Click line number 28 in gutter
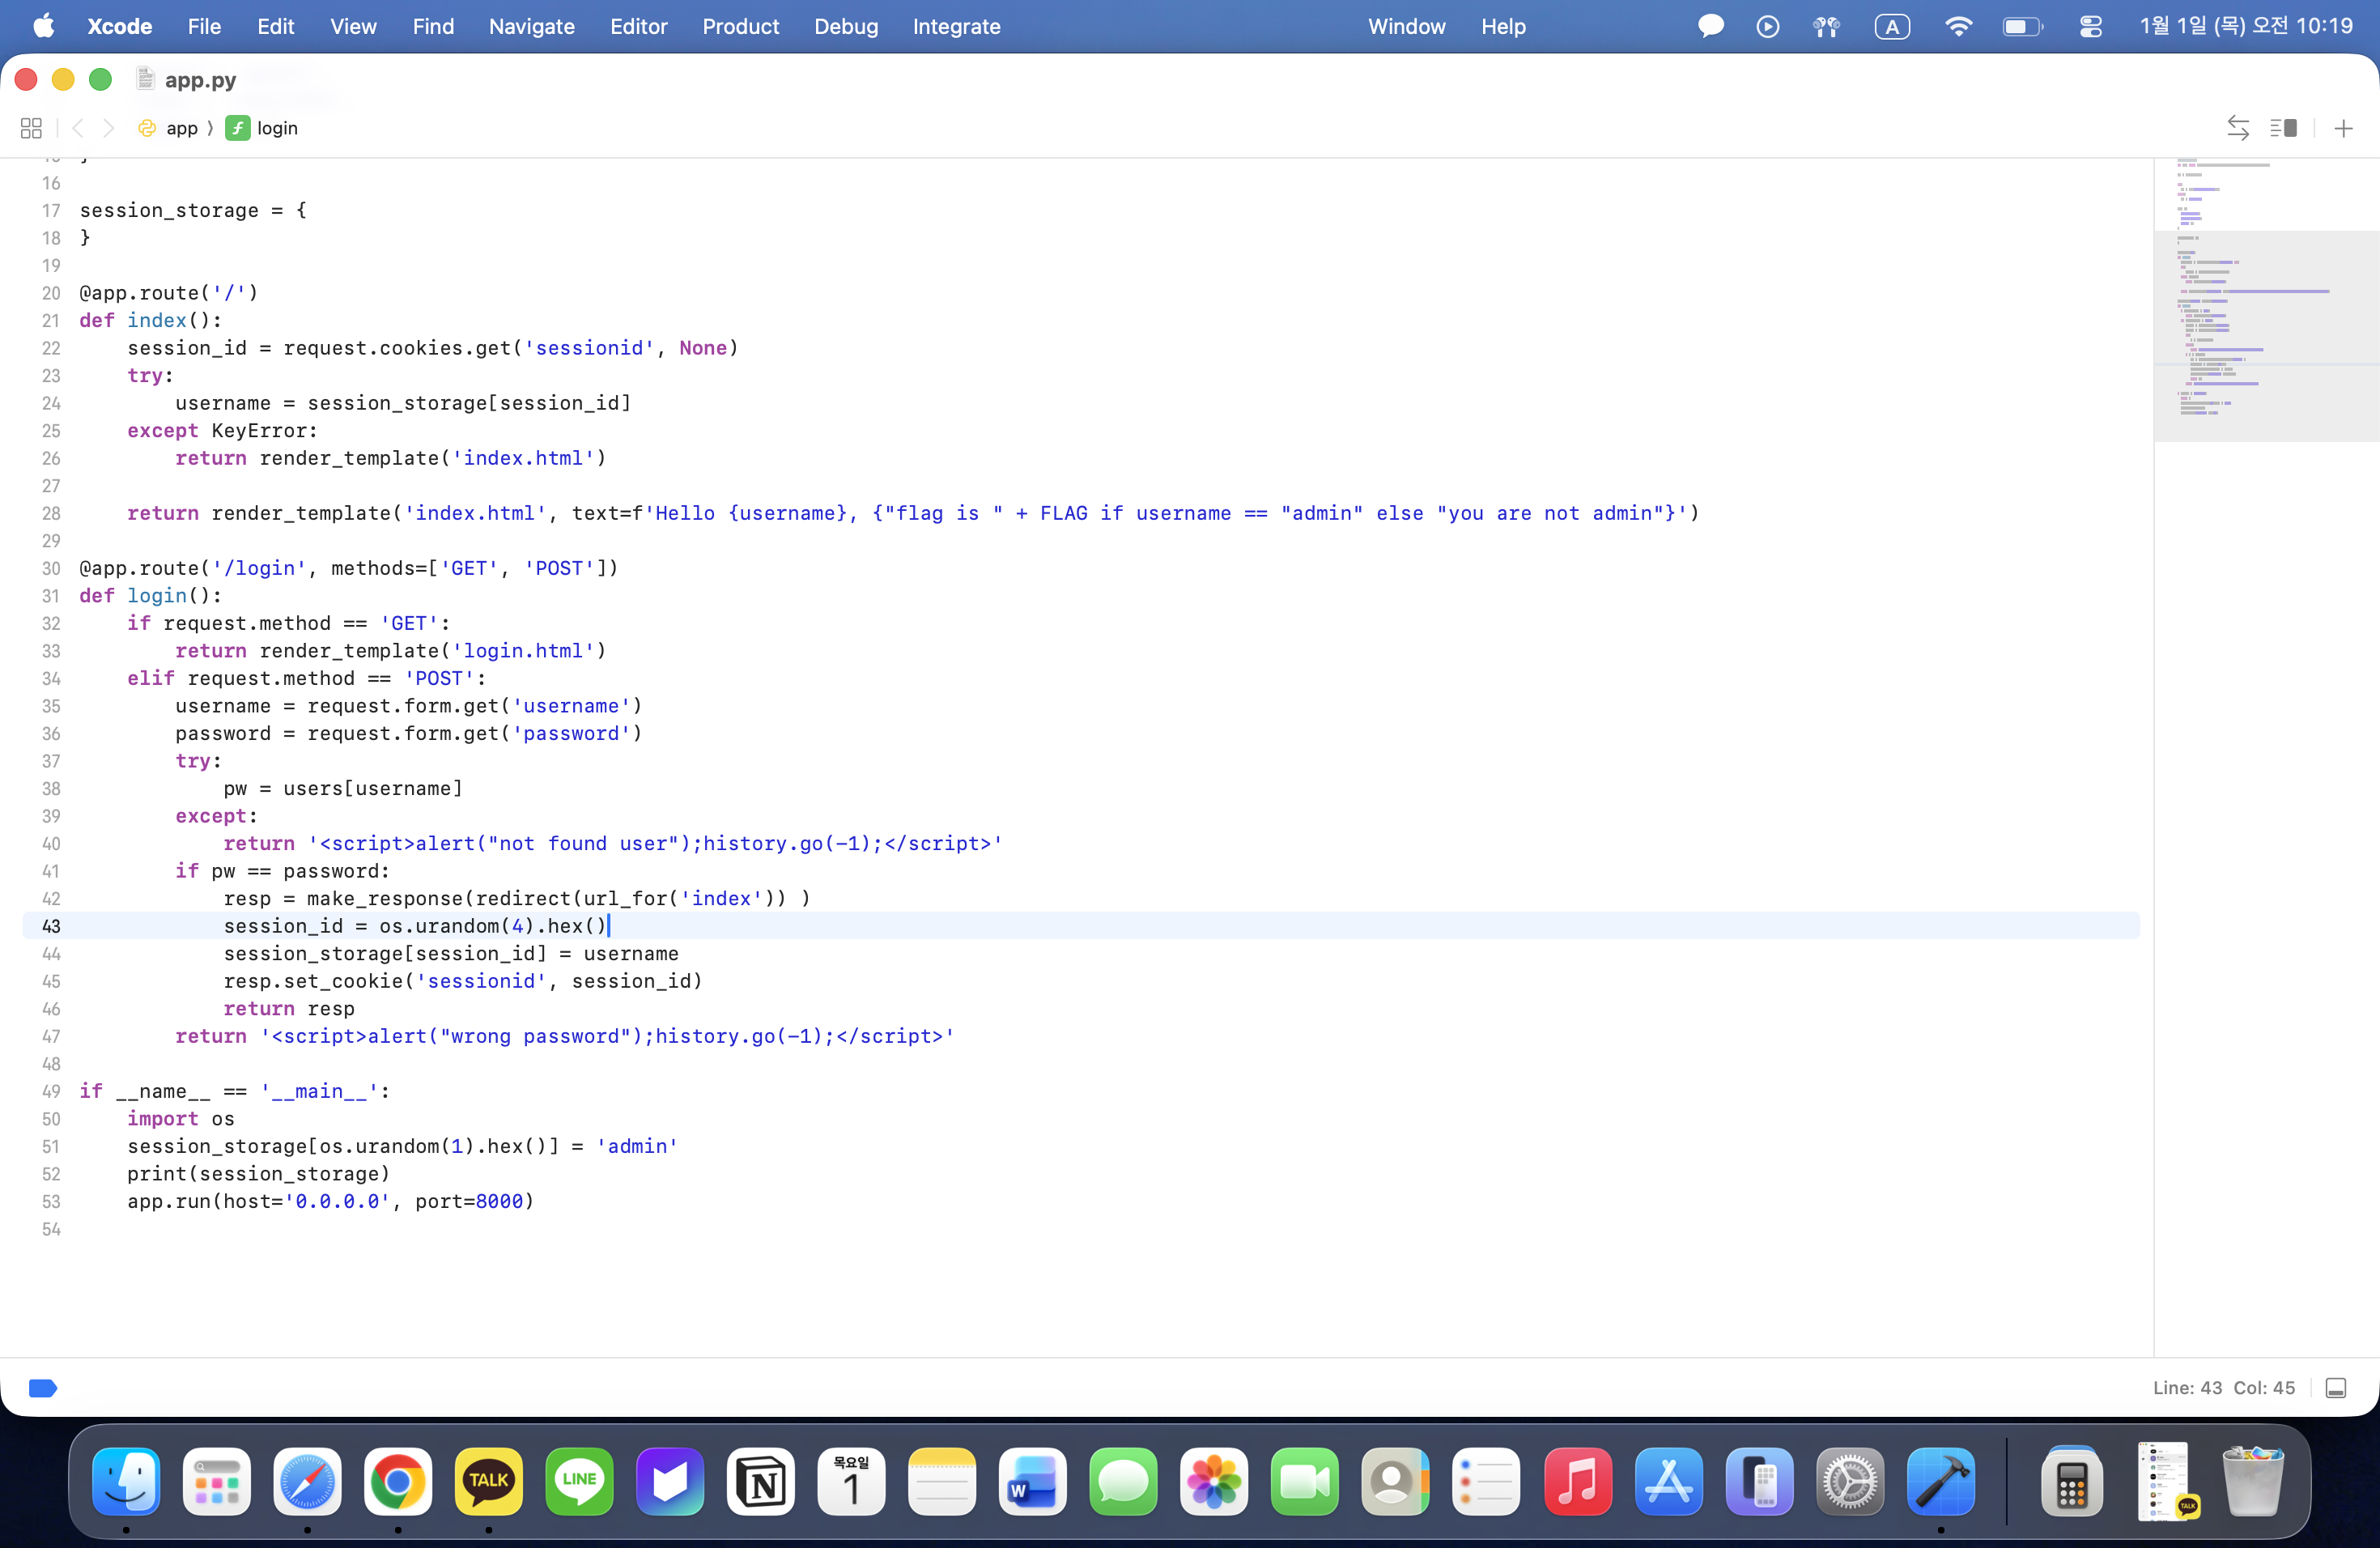 click(51, 513)
